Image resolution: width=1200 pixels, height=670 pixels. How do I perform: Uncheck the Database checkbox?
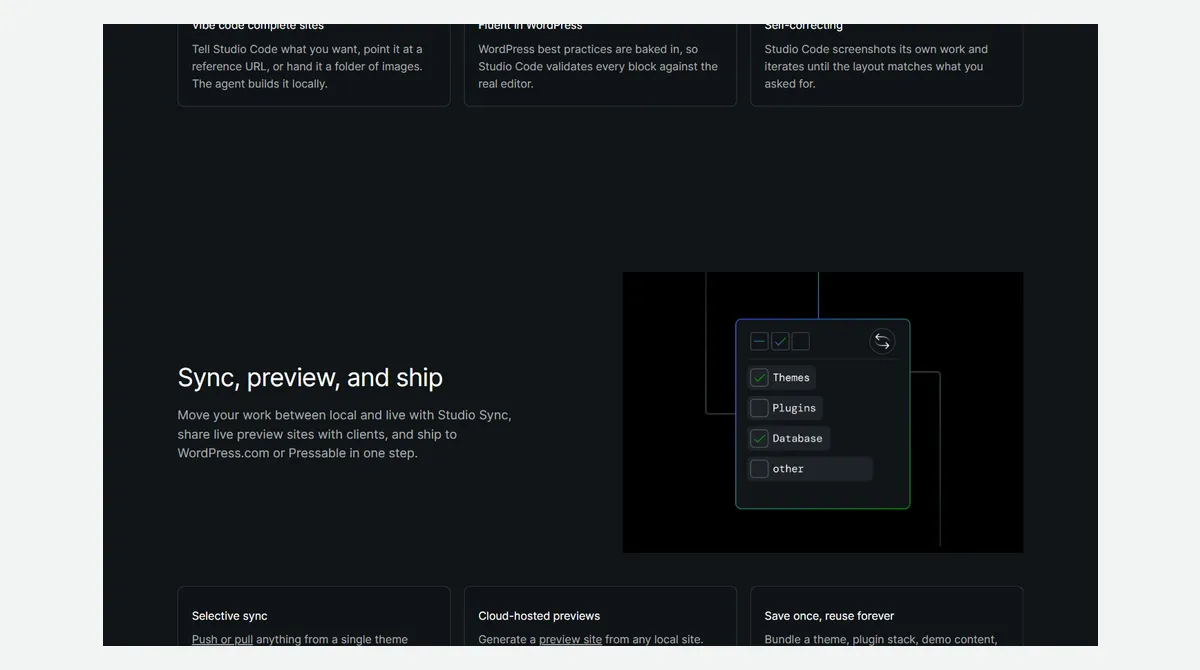pos(759,438)
